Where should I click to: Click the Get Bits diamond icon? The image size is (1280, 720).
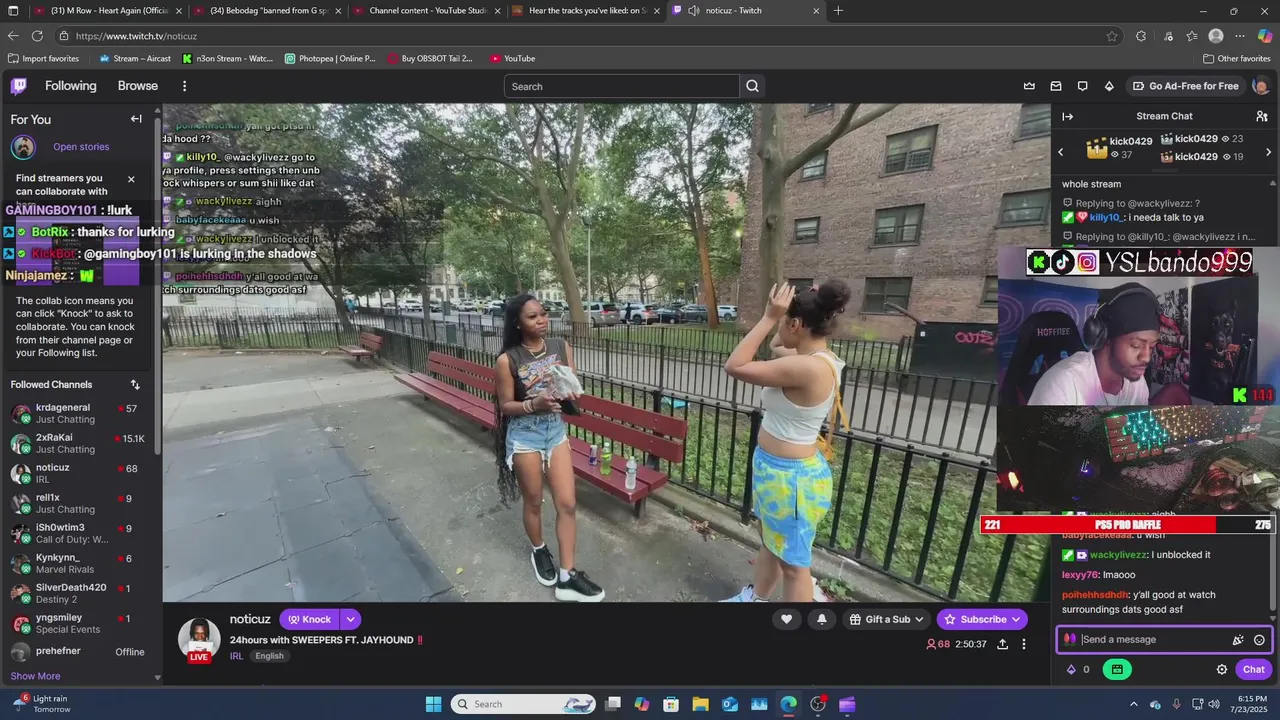point(1109,86)
